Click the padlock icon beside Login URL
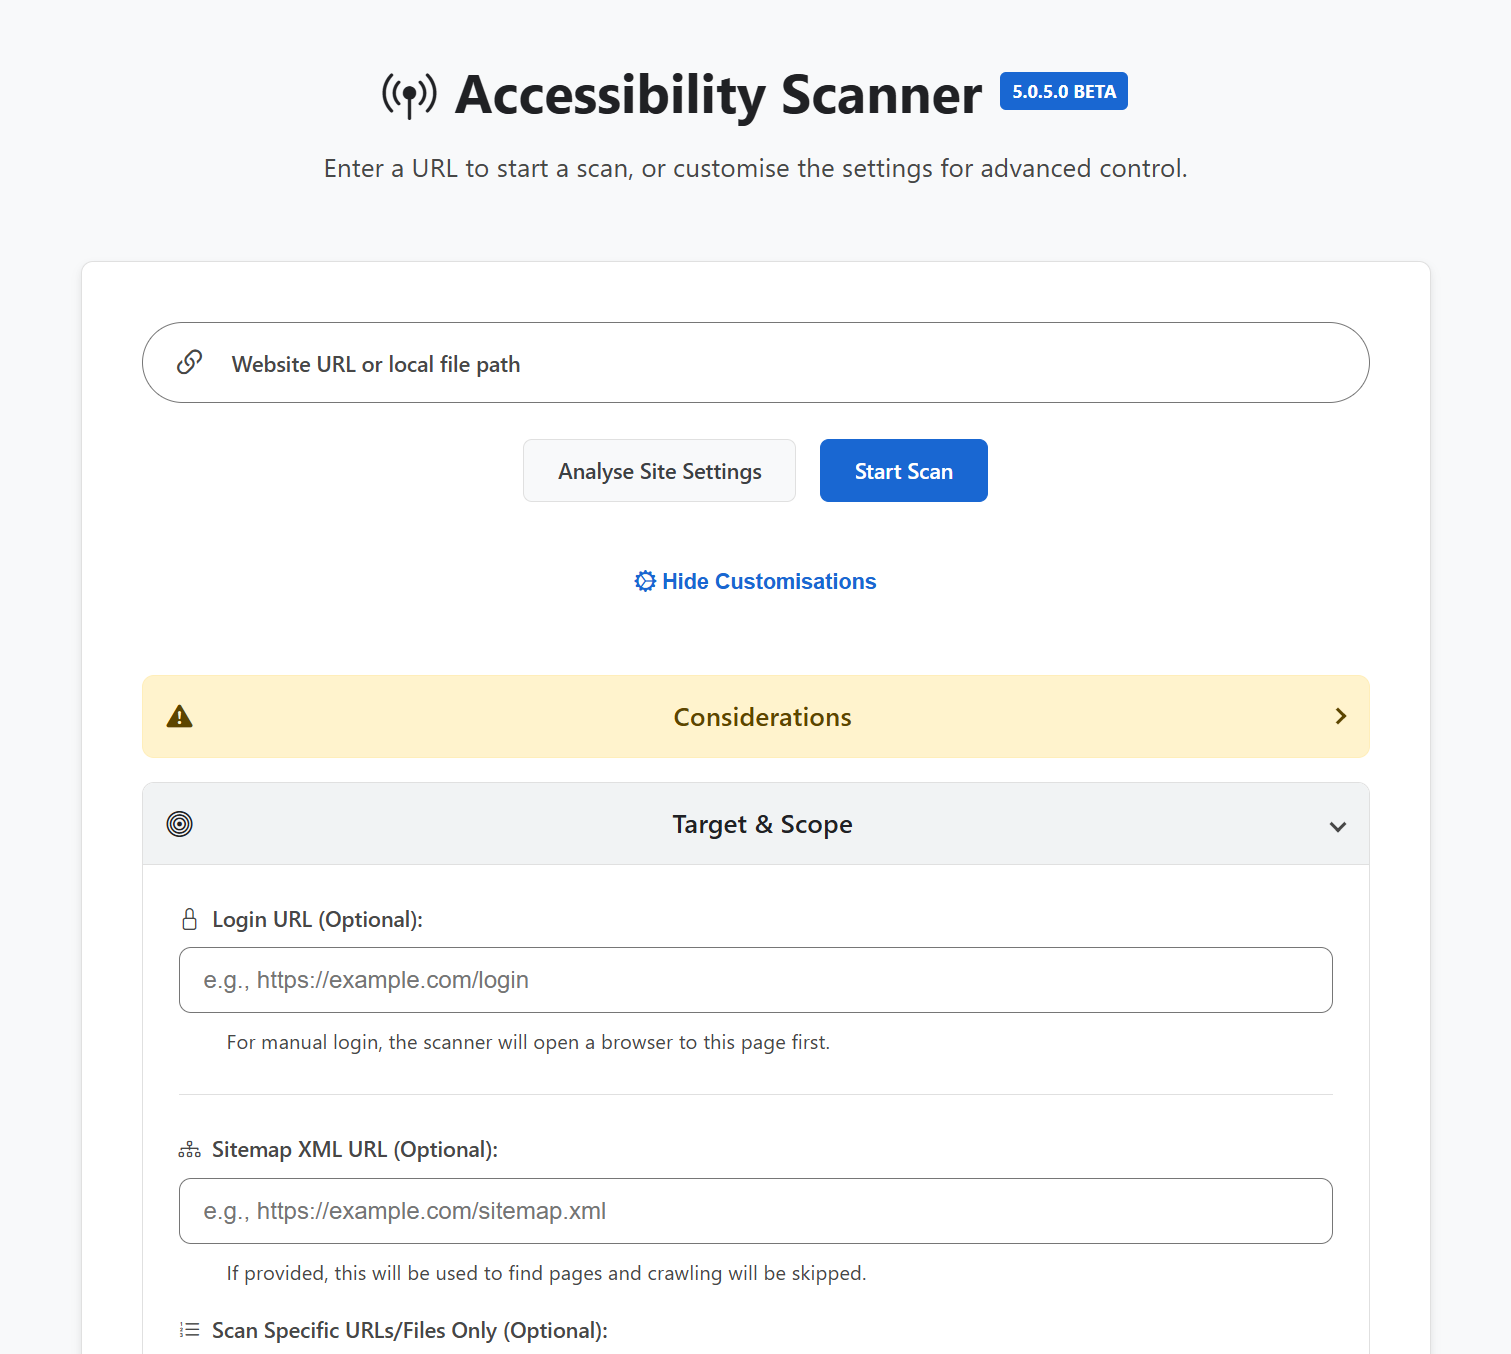Image resolution: width=1511 pixels, height=1354 pixels. click(x=188, y=918)
